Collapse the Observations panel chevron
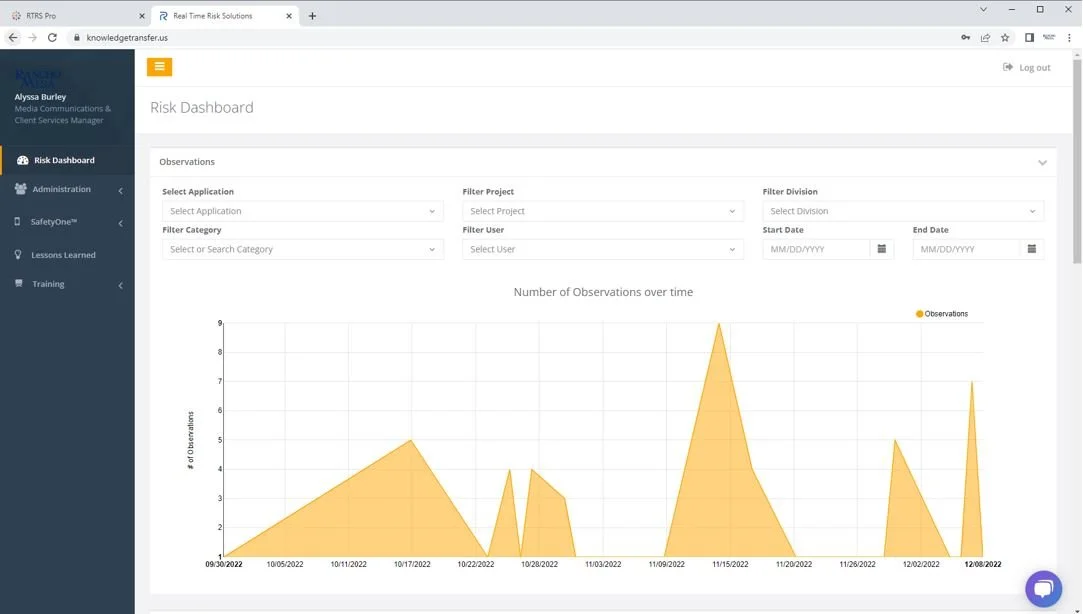This screenshot has width=1083, height=614. point(1042,162)
